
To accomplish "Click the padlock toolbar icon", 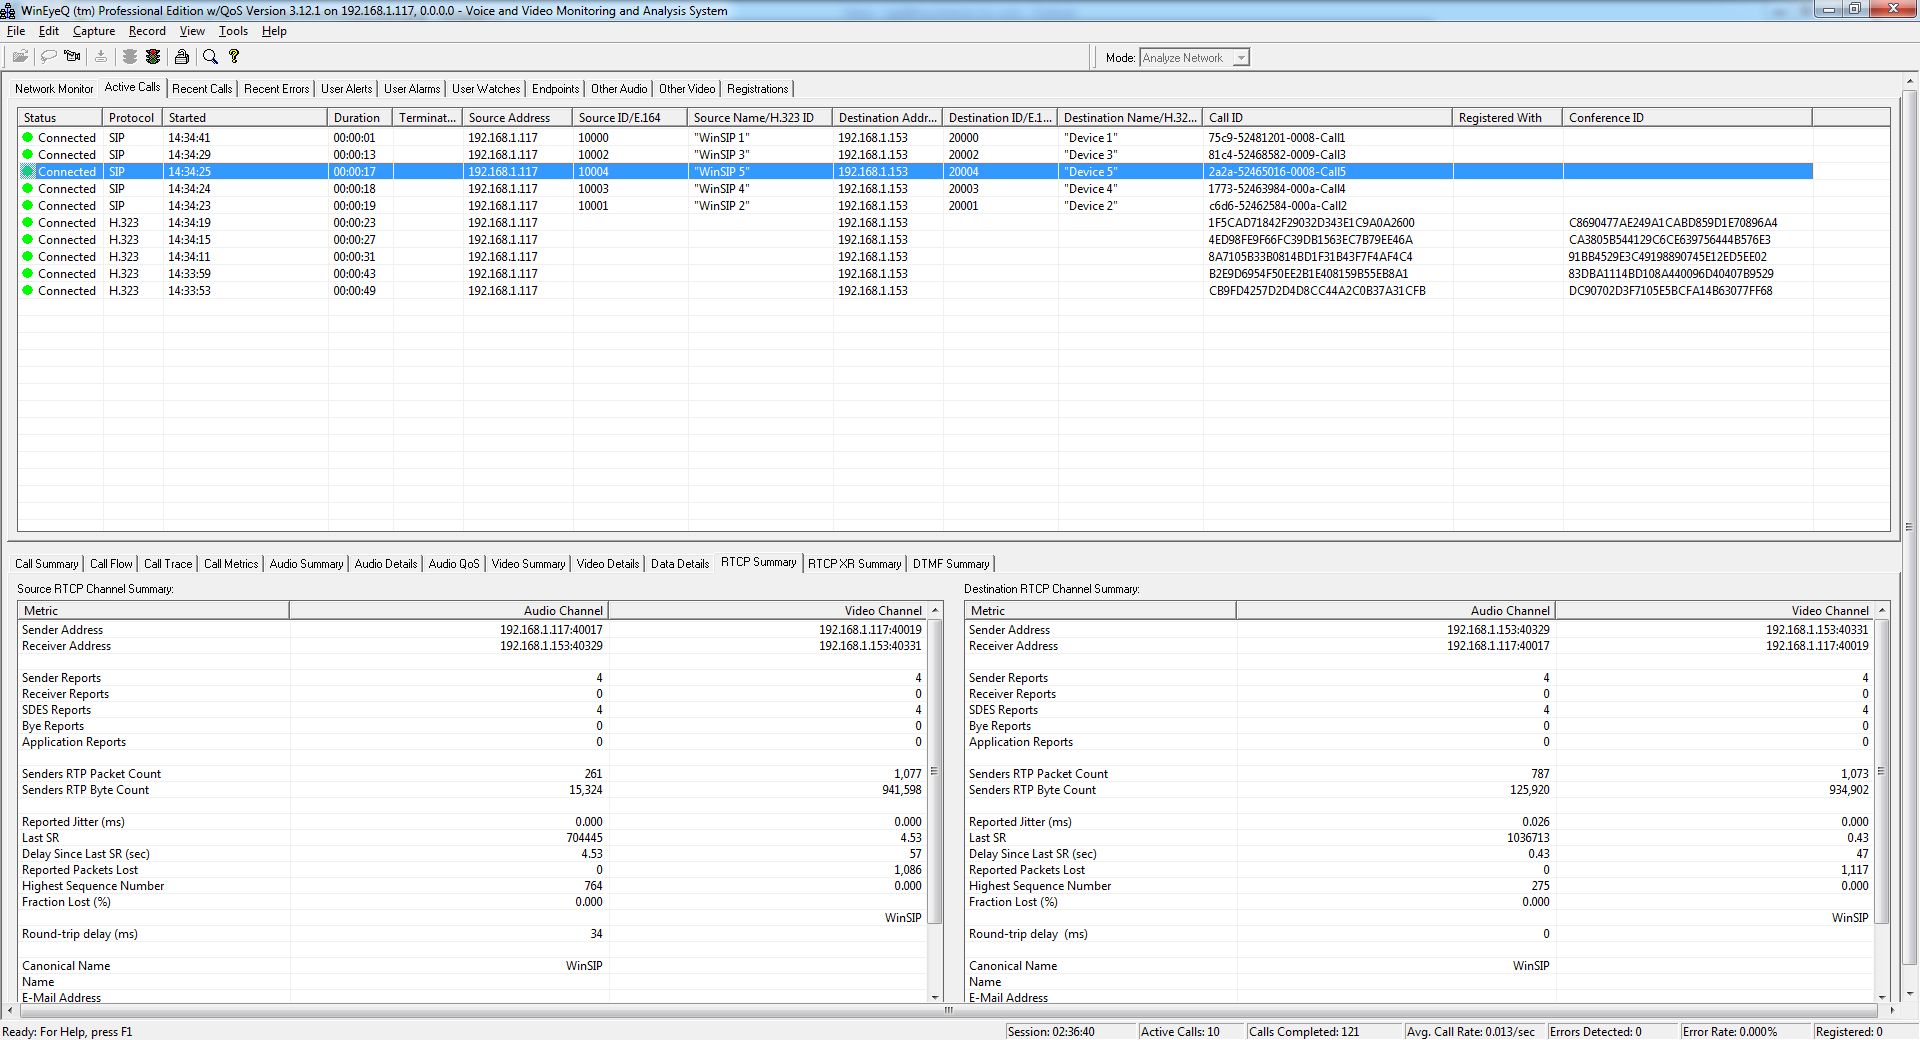I will pos(182,57).
